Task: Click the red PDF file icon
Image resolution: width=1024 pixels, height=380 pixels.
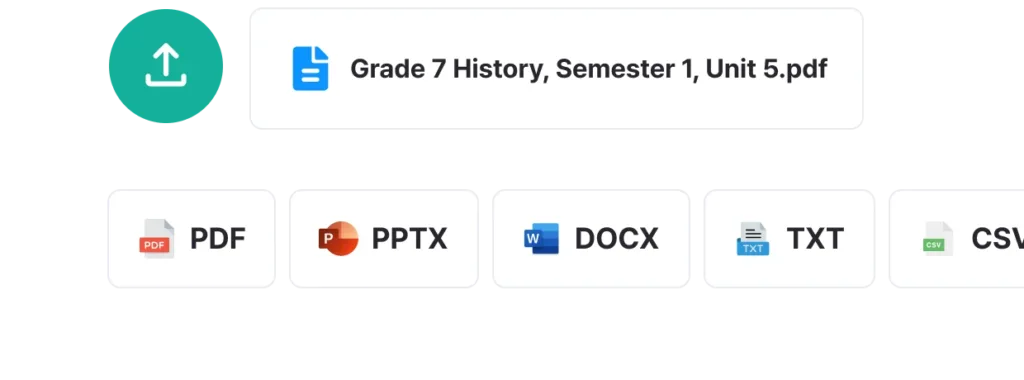Action: (x=157, y=238)
